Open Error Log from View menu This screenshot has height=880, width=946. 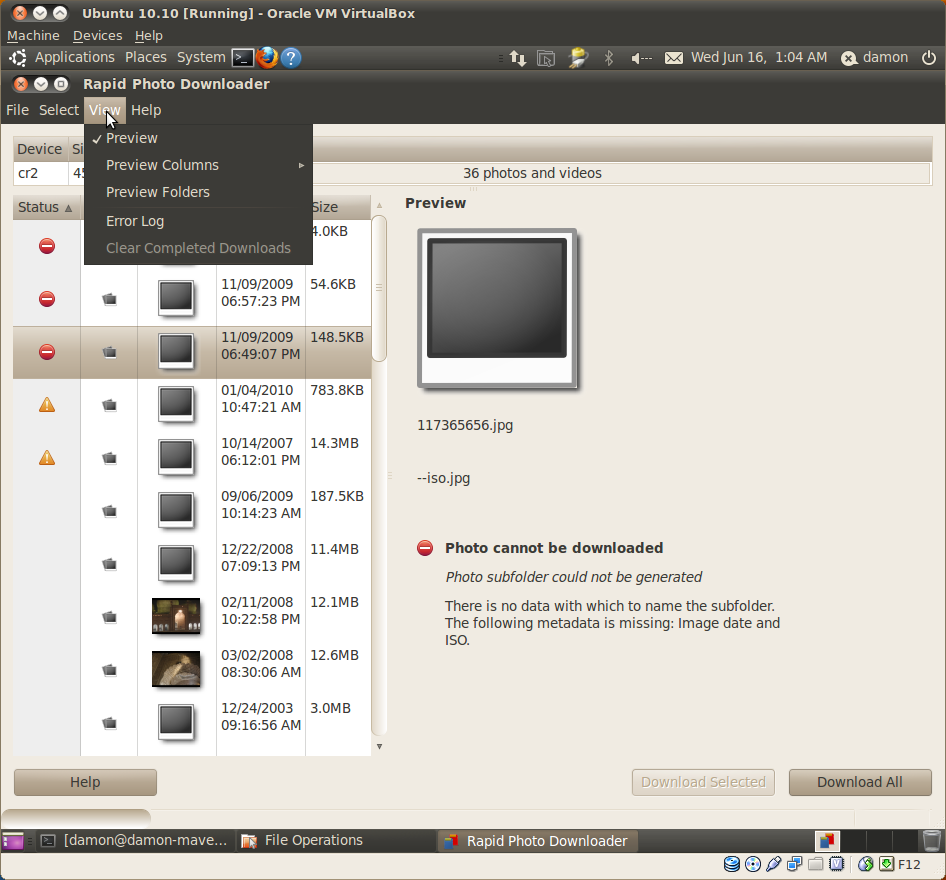[135, 221]
